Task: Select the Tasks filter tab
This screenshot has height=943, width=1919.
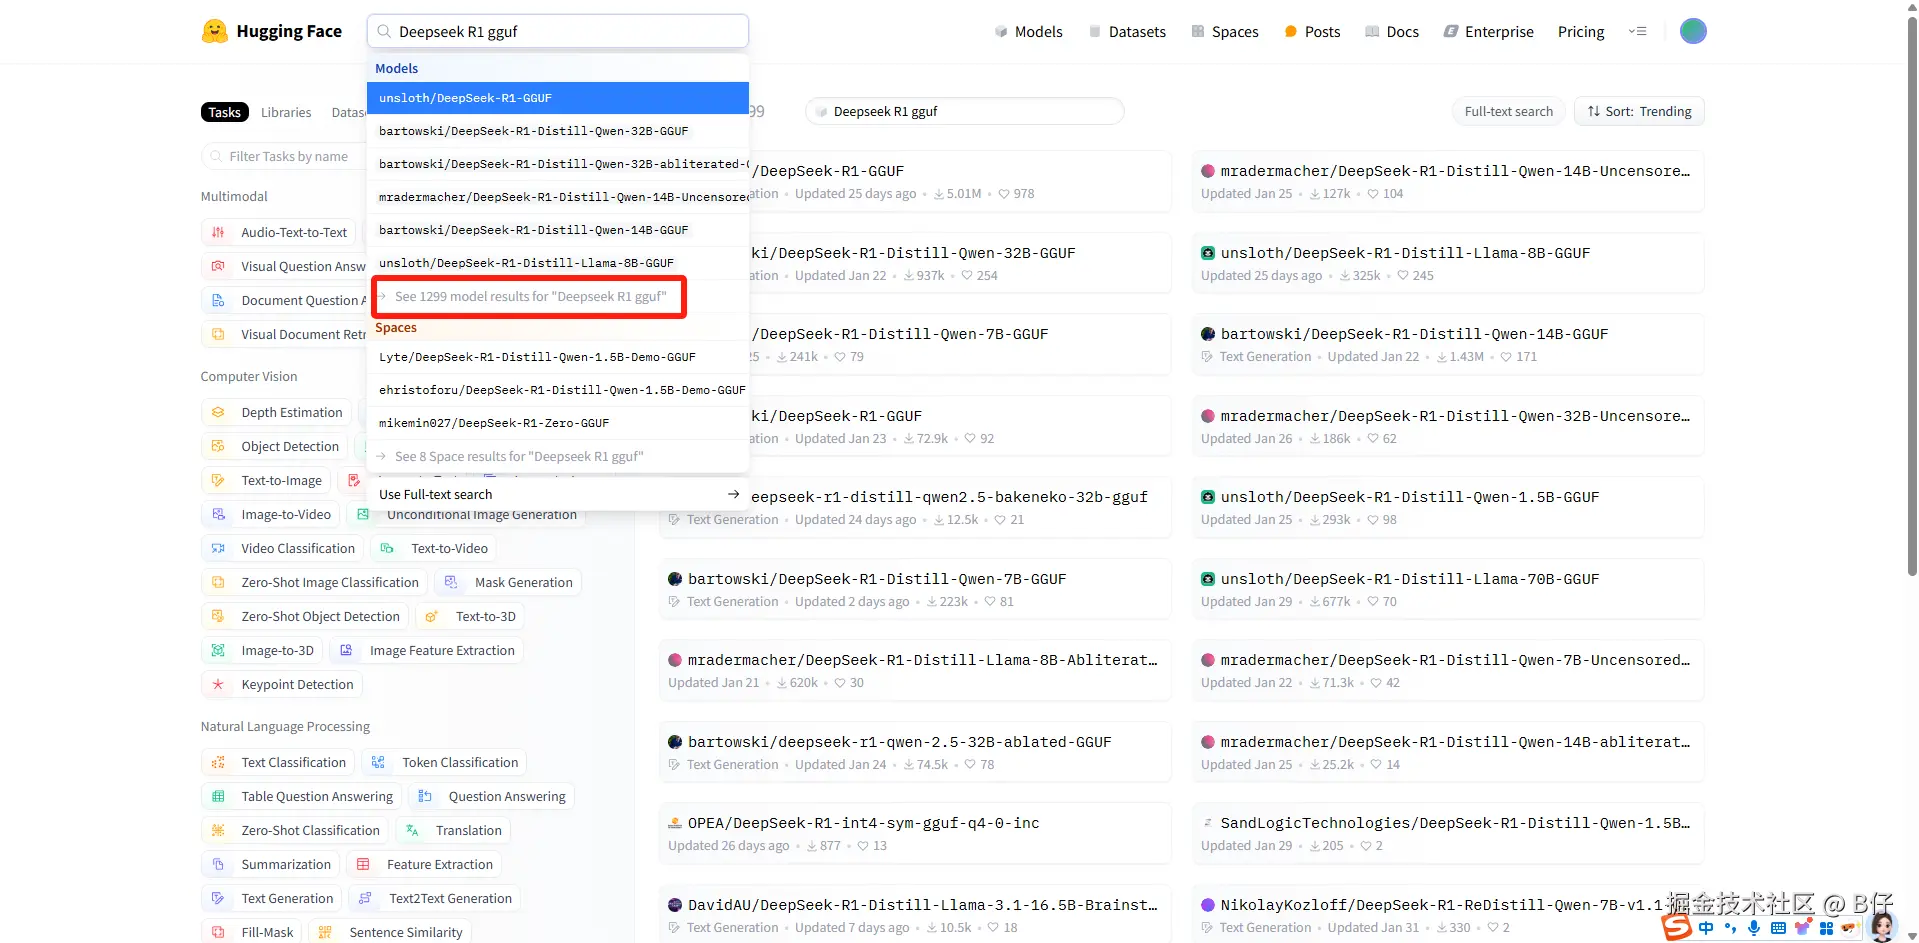Action: [224, 112]
